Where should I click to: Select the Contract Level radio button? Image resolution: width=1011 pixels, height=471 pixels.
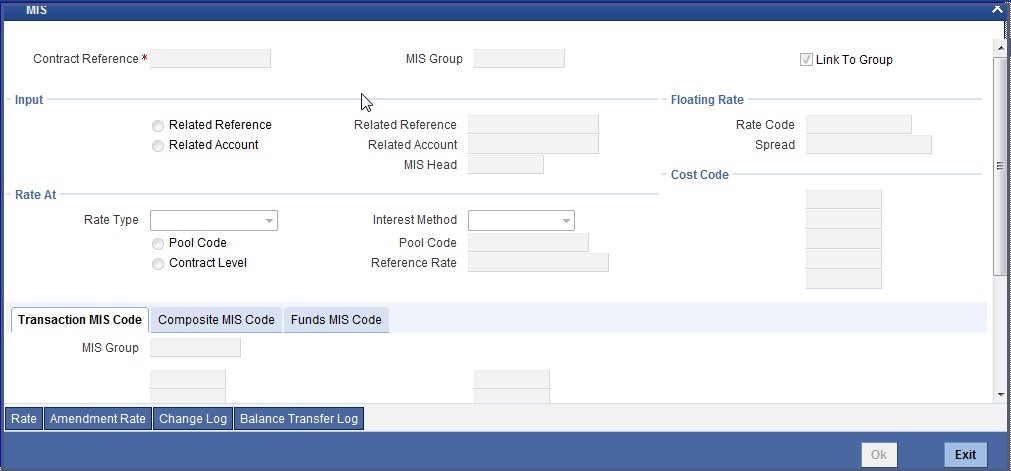coord(158,264)
